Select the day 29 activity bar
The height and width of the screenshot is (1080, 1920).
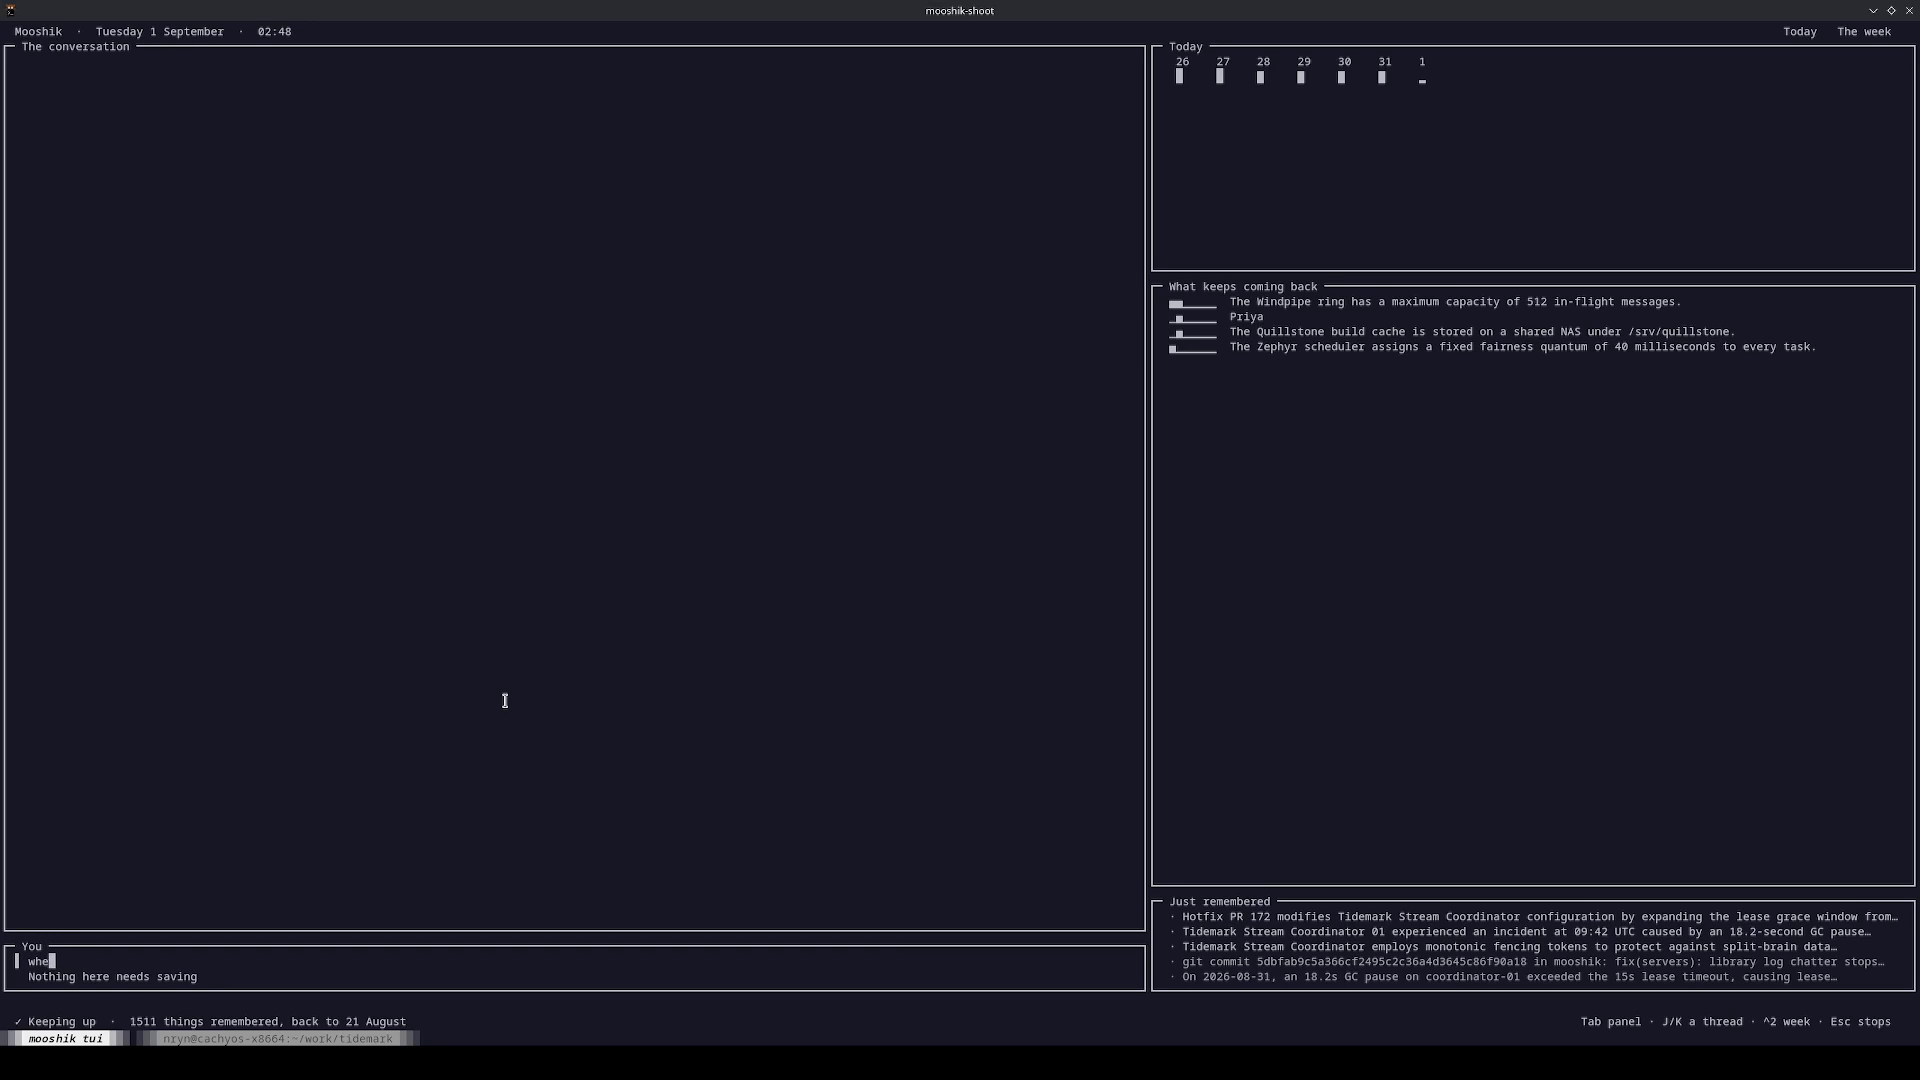pos(1301,78)
